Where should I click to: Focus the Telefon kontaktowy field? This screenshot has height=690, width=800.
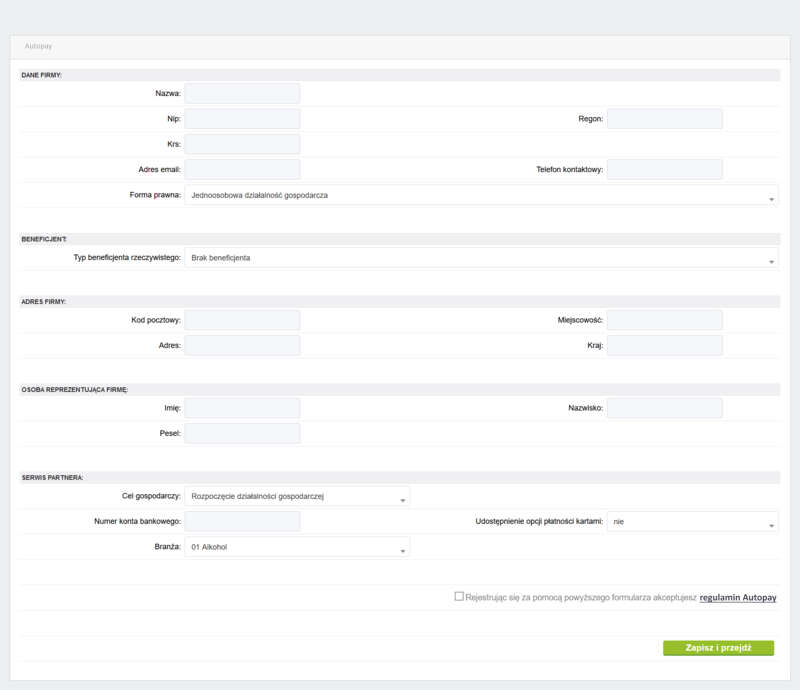click(x=664, y=169)
